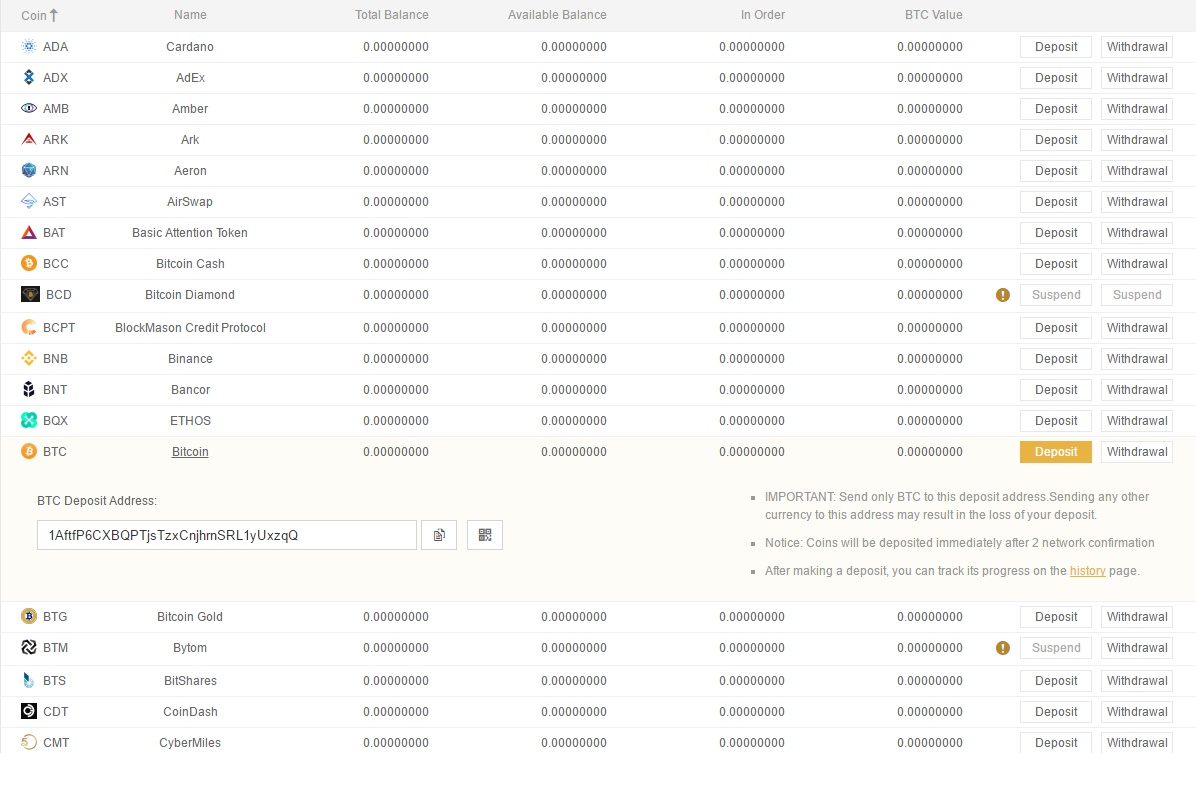Click Deposit for BitShares BTS
1196x805 pixels.
tap(1056, 681)
